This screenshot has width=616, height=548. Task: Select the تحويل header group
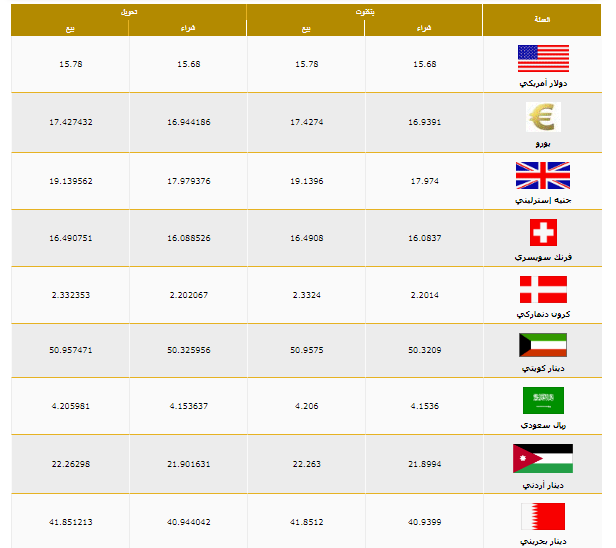tap(128, 11)
